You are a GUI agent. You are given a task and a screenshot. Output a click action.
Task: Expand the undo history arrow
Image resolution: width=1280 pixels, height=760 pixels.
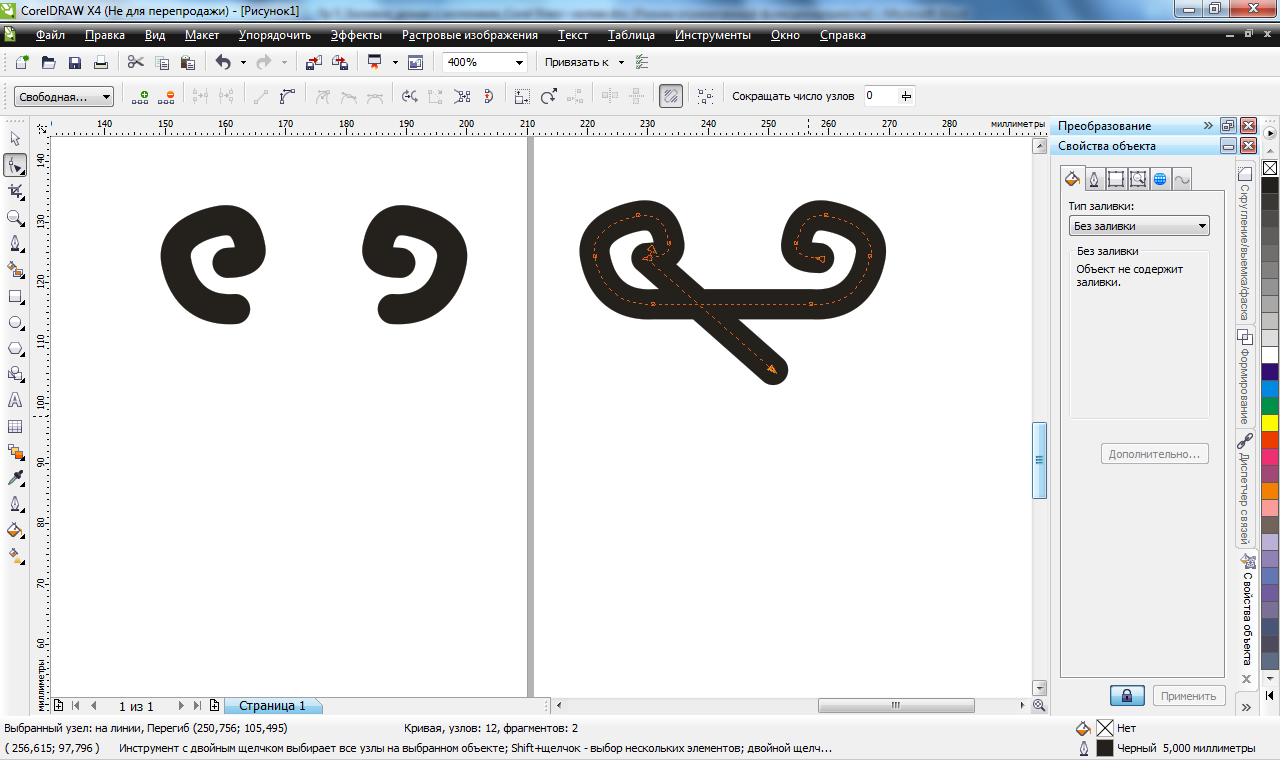pos(243,62)
